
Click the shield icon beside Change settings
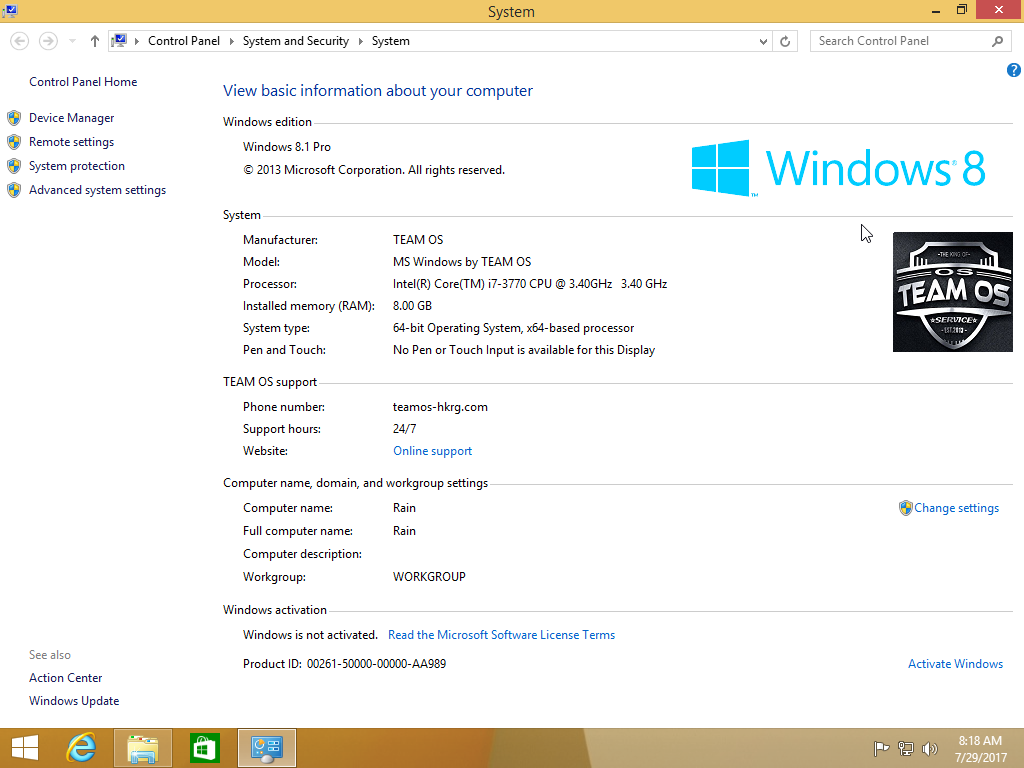tap(905, 508)
